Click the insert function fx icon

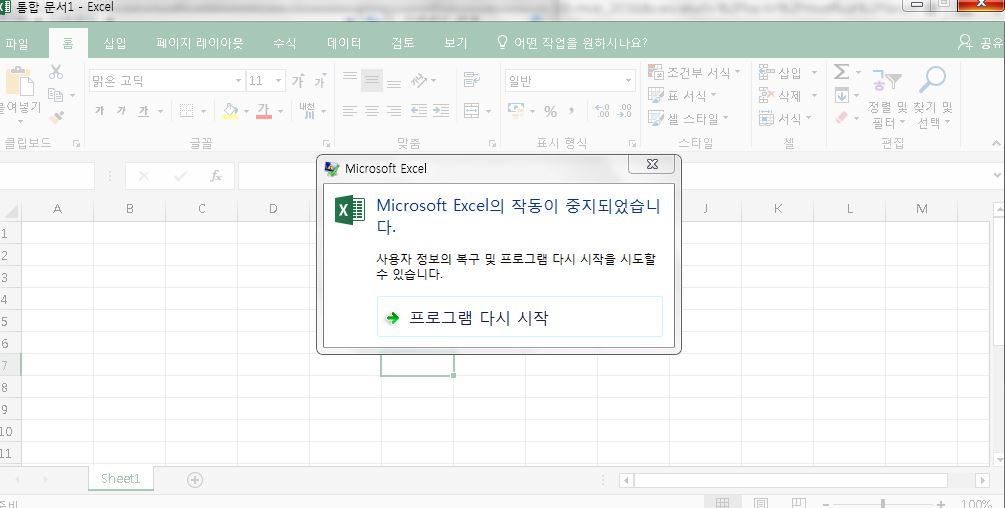point(215,176)
